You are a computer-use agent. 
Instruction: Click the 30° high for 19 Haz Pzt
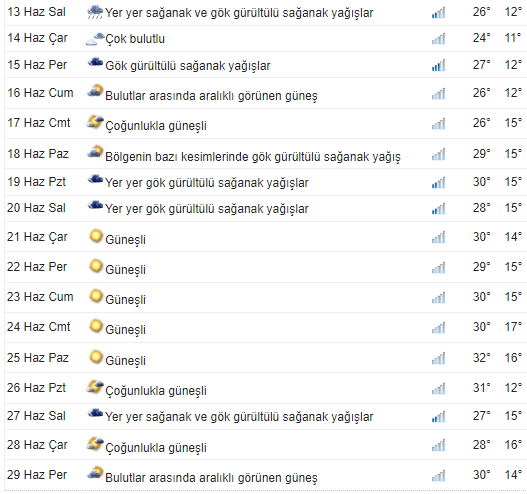click(x=481, y=182)
